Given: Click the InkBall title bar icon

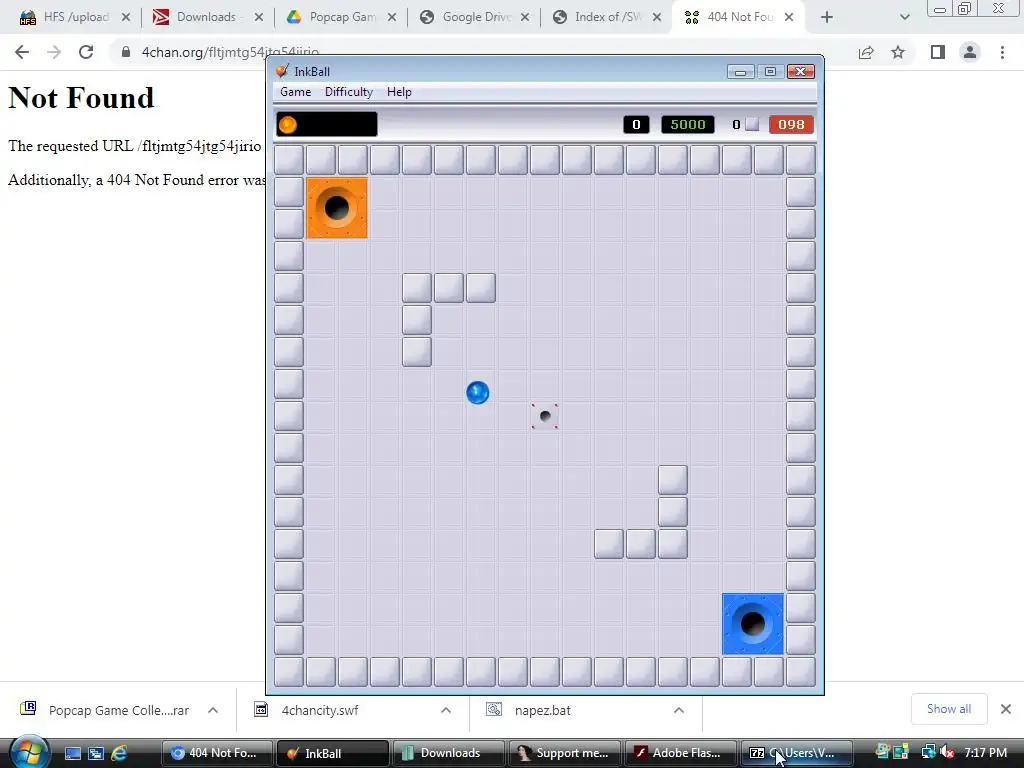Looking at the screenshot, I should pyautogui.click(x=282, y=71).
